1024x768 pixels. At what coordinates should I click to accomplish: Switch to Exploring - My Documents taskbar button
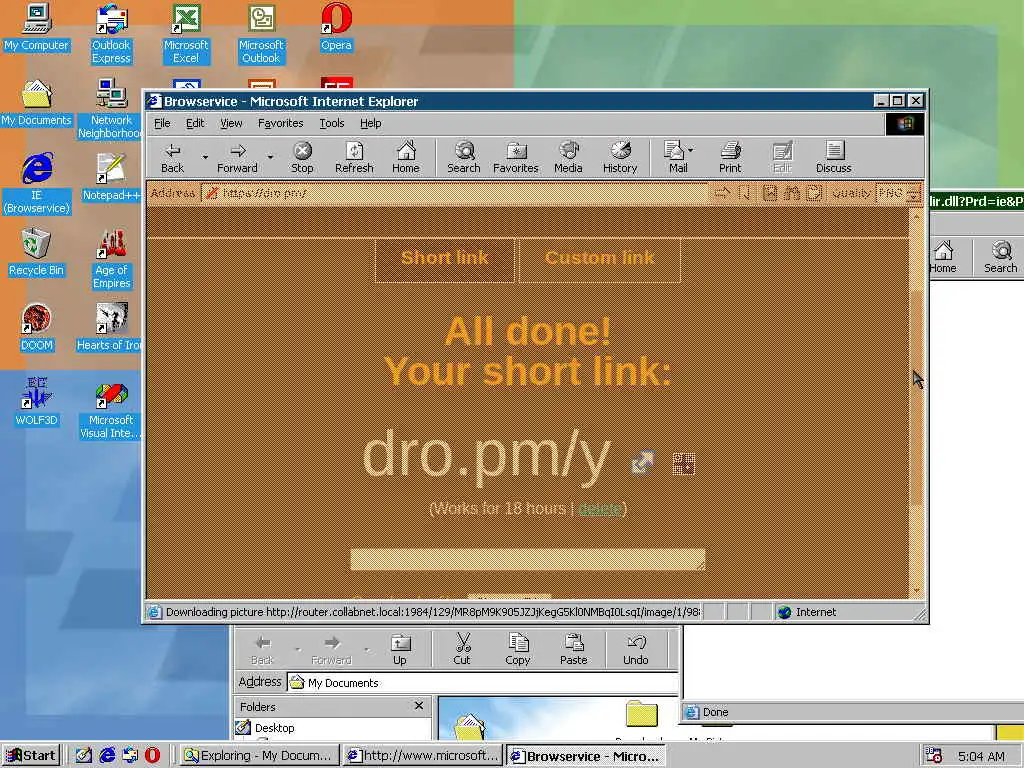pyautogui.click(x=259, y=756)
